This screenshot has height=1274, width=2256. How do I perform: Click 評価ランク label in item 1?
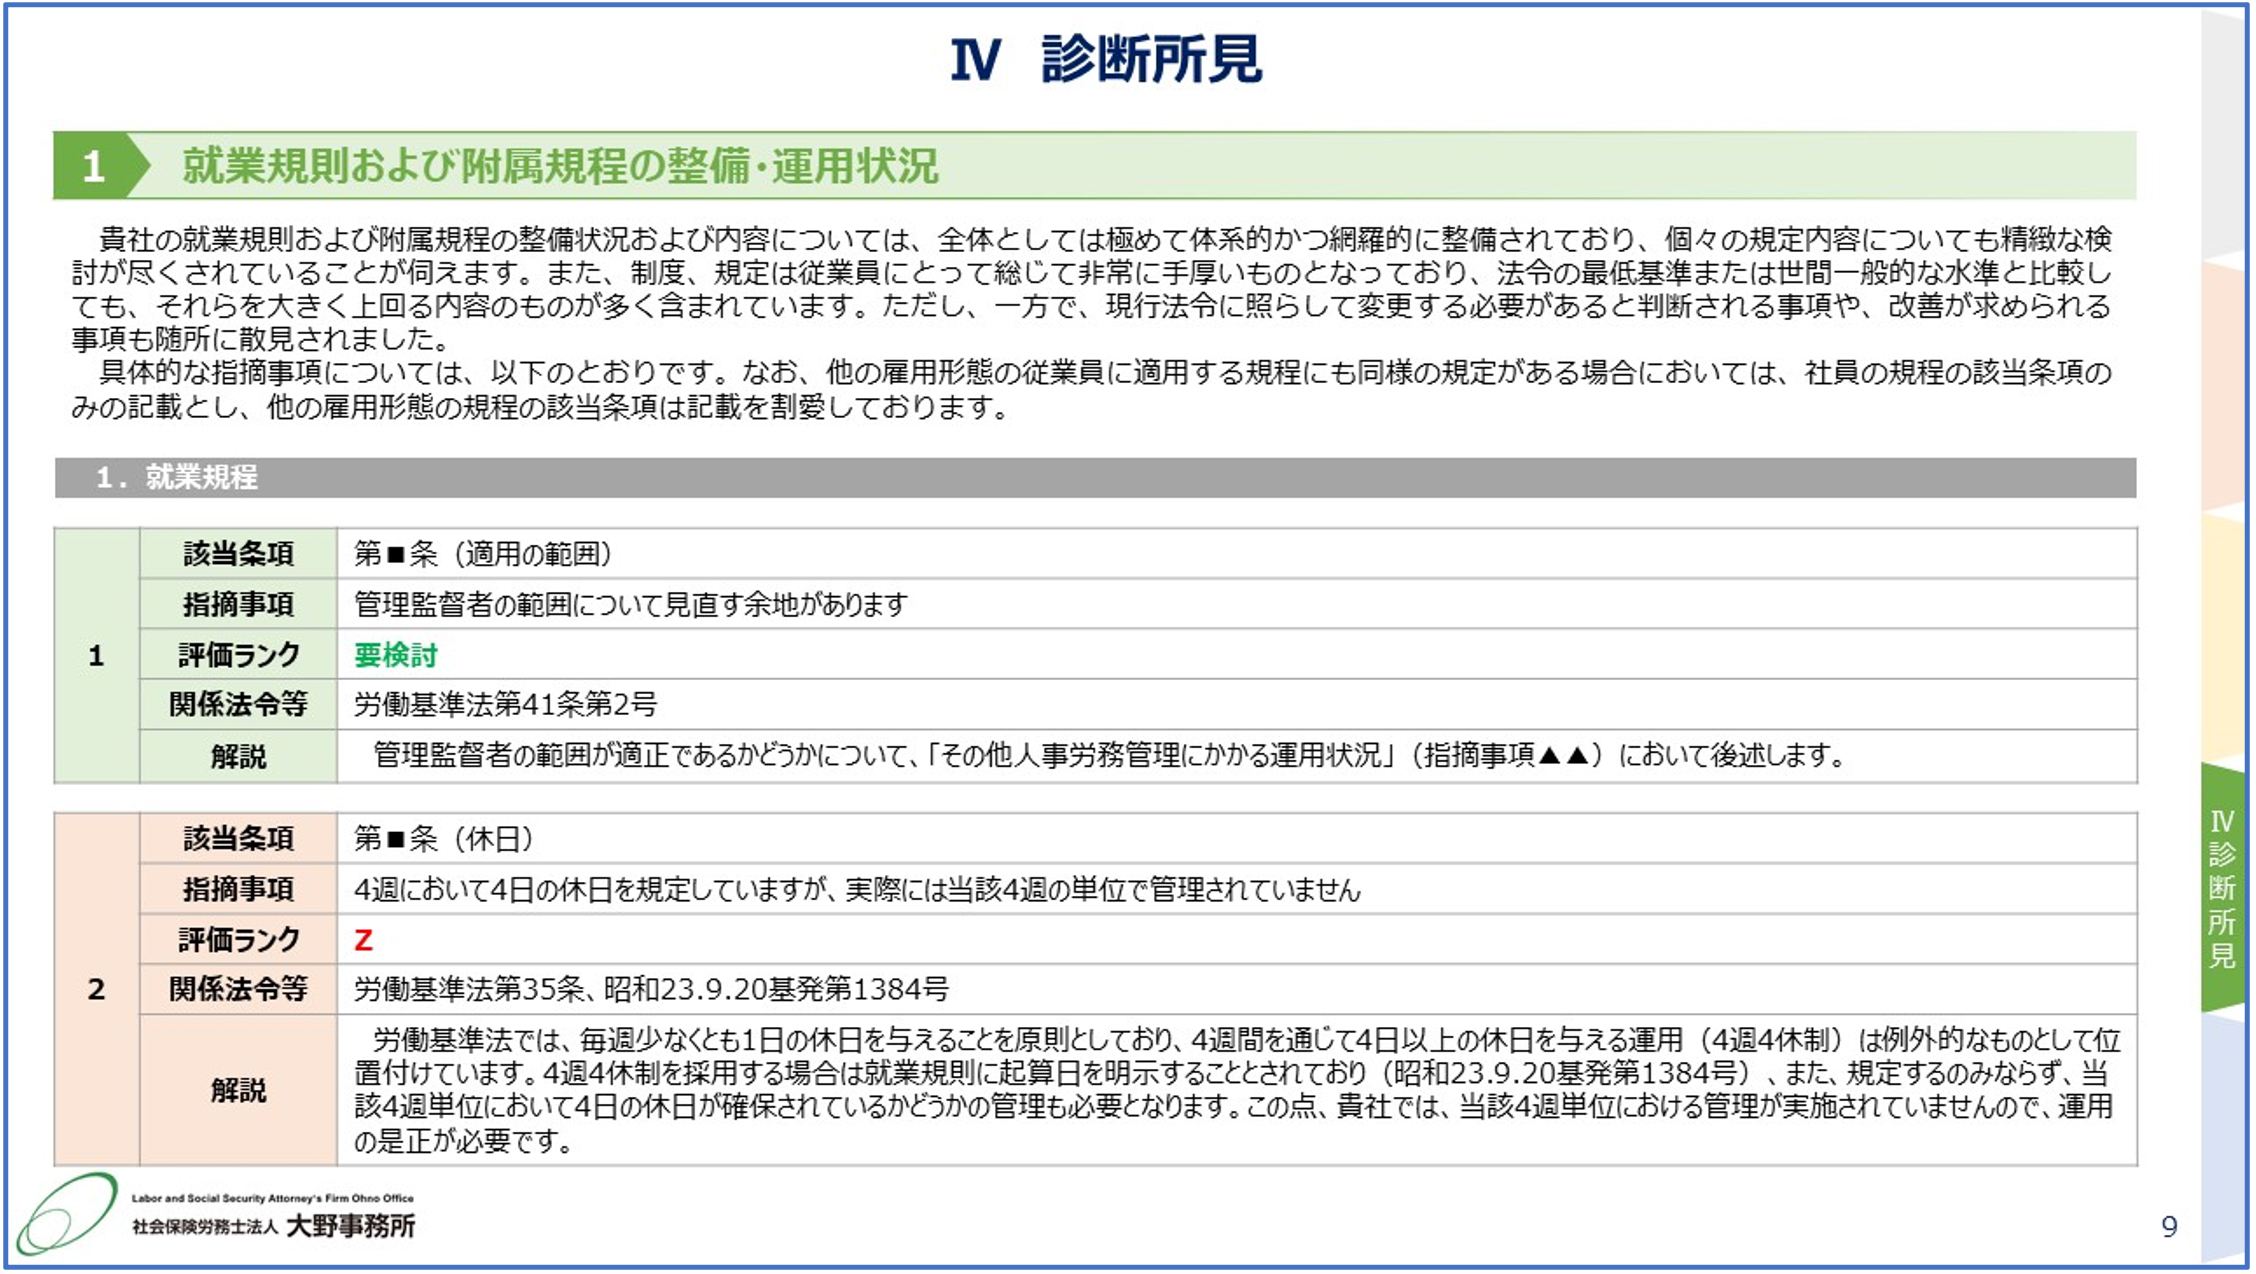[x=238, y=655]
